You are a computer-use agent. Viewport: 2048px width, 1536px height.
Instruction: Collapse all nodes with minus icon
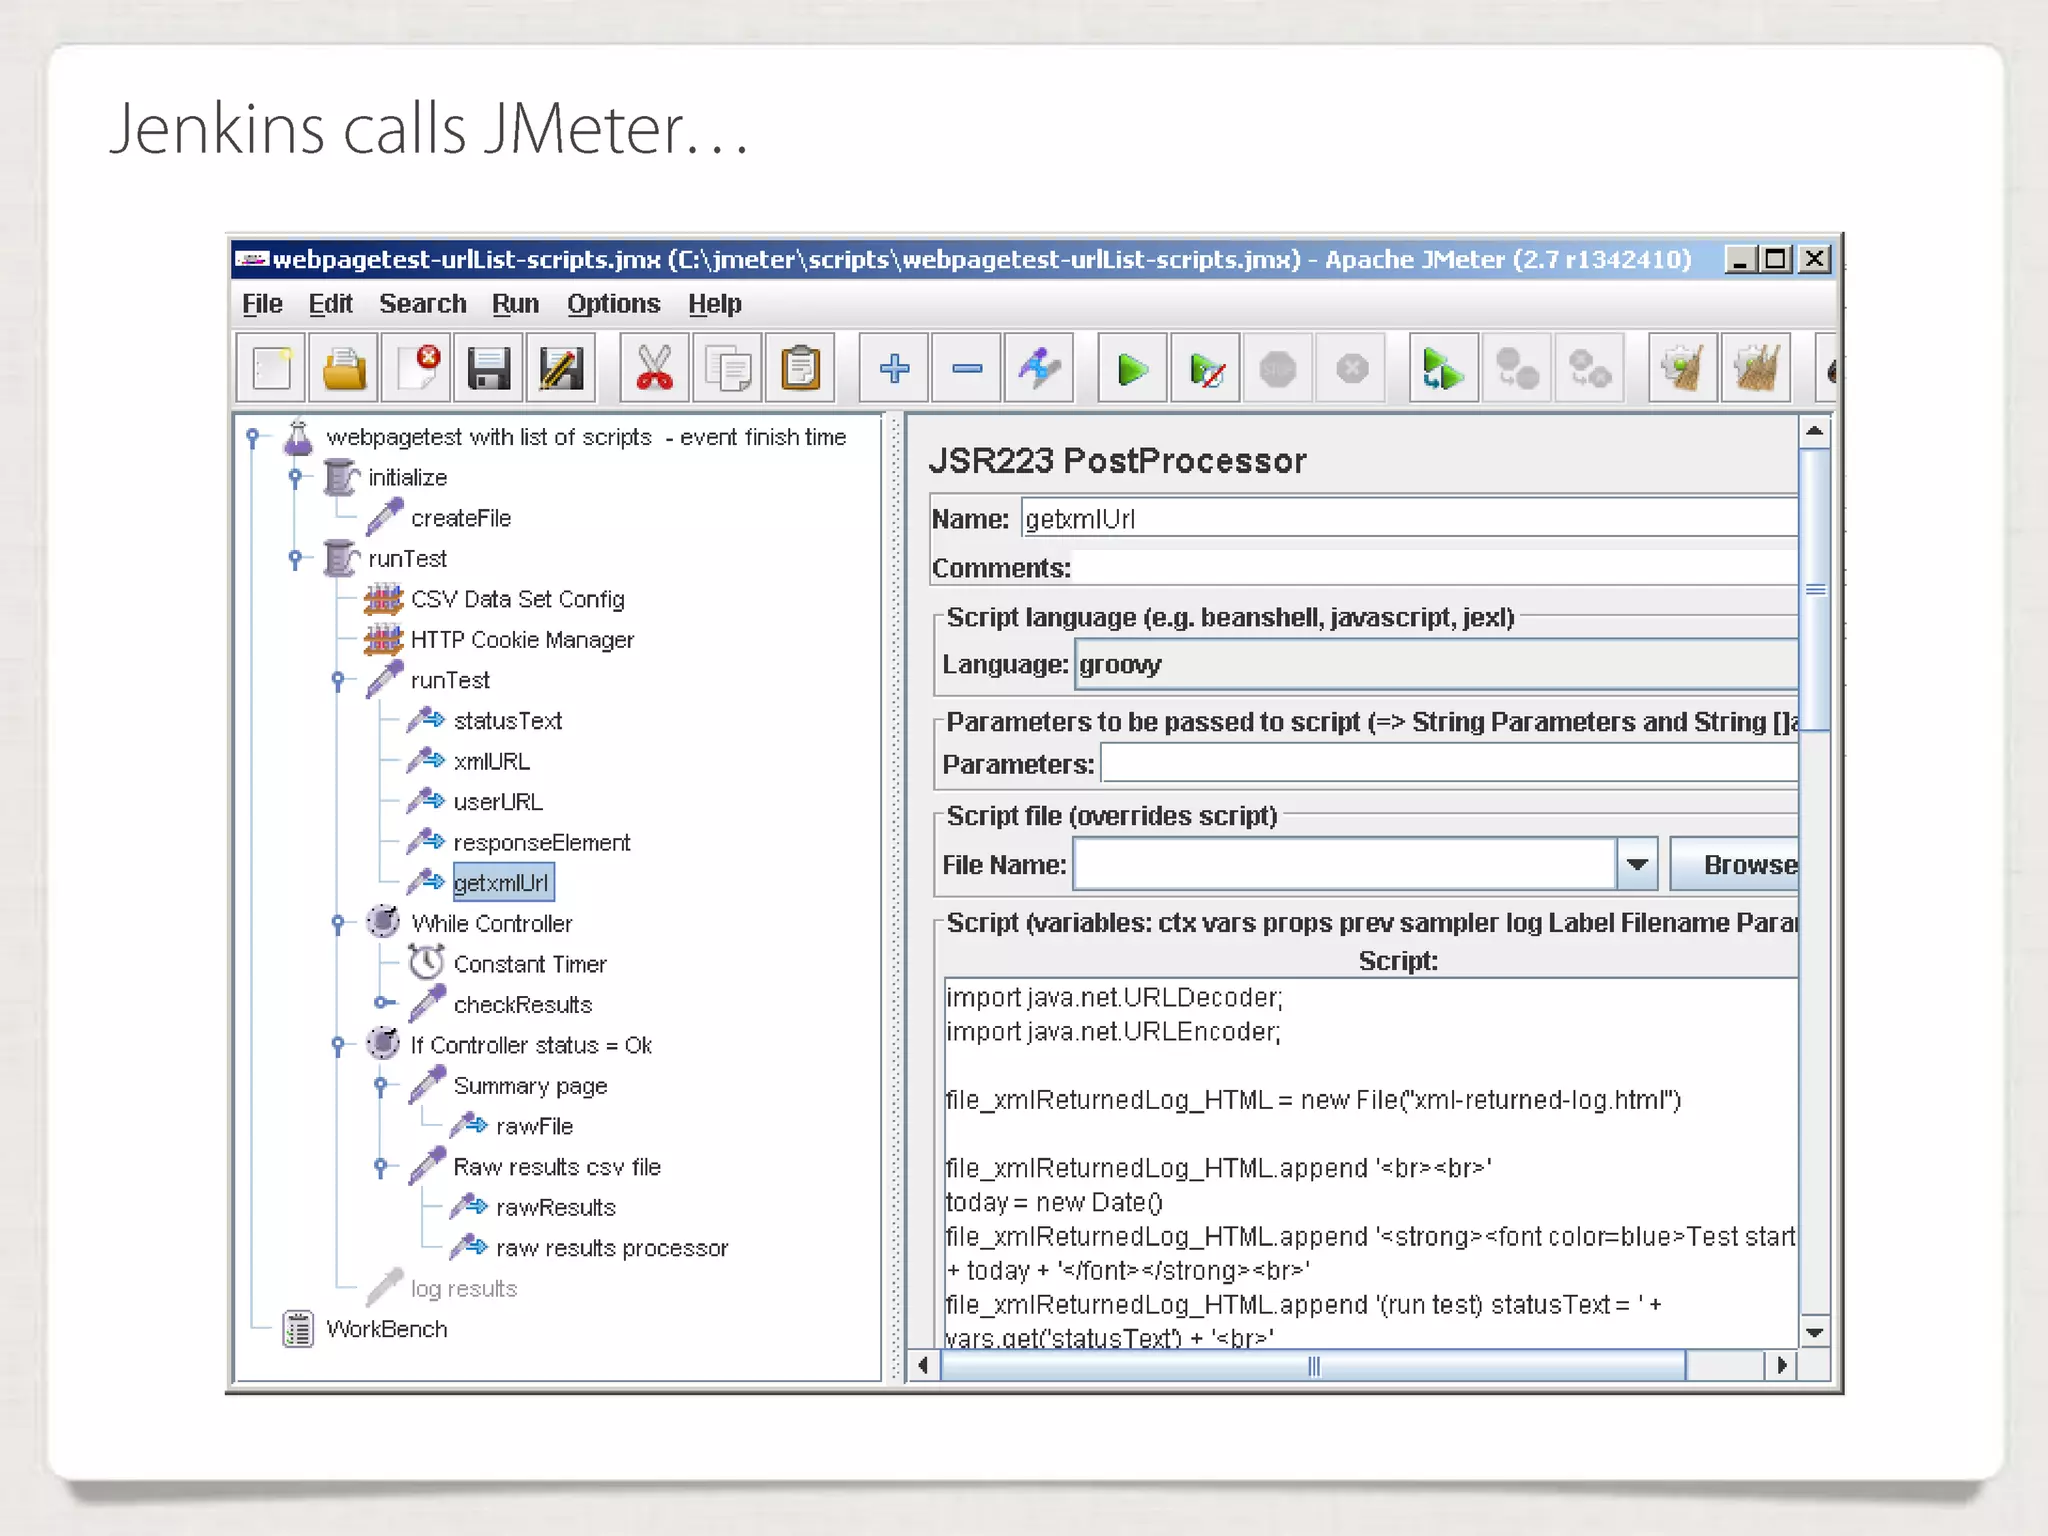click(x=966, y=368)
